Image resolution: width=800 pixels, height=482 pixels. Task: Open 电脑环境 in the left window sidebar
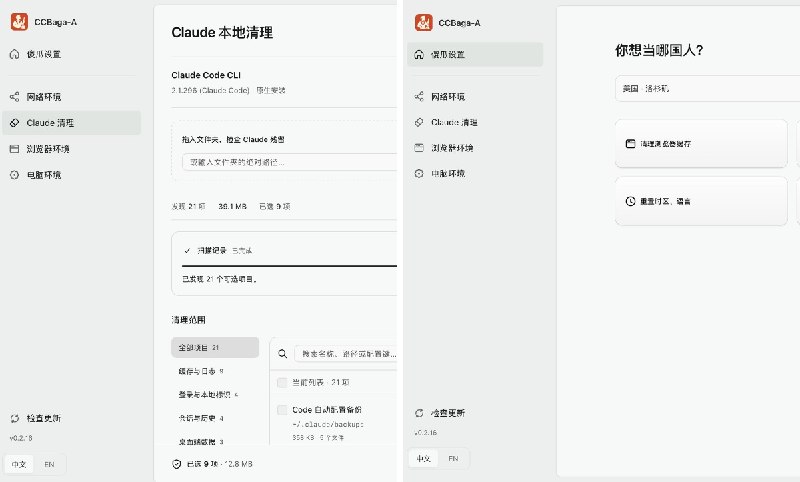pos(71,175)
